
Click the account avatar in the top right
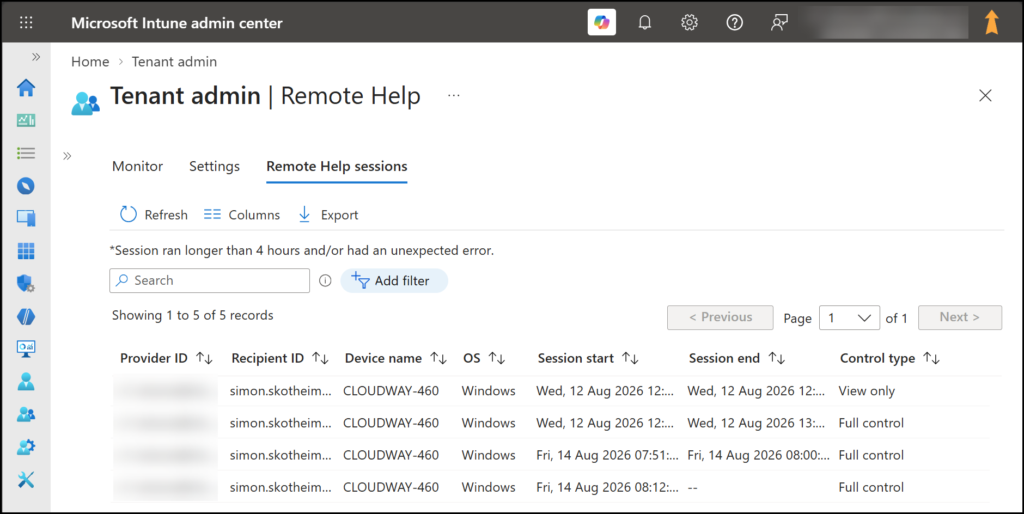tap(991, 22)
